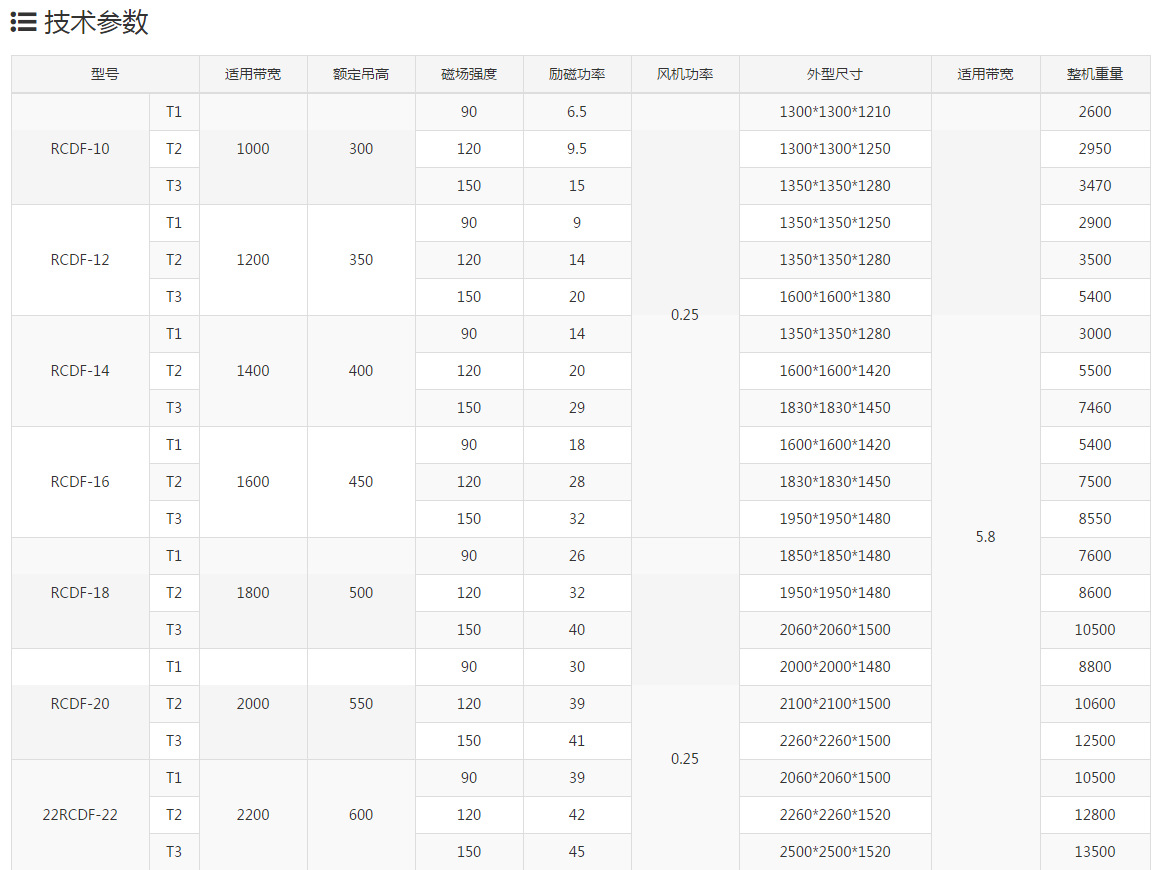Select the 22RCDF-22 model cell
The height and width of the screenshot is (870, 1162).
pyautogui.click(x=80, y=815)
